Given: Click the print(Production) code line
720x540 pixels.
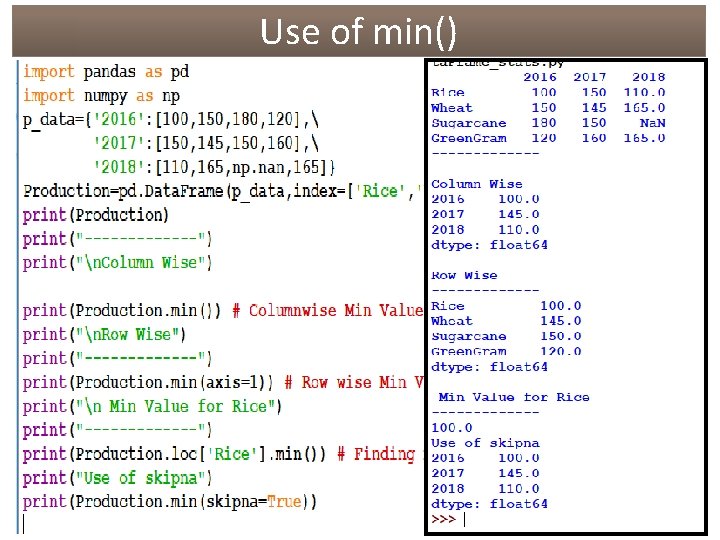Looking at the screenshot, I should point(96,215).
